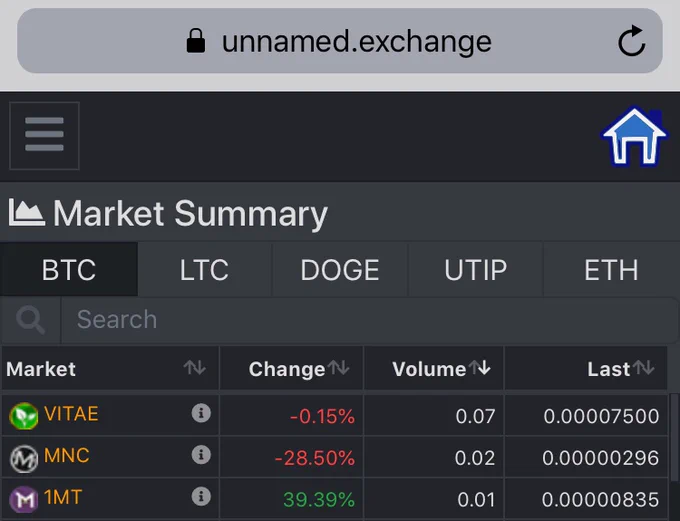Open the hamburger navigation menu
Screen dimensions: 680x521
[x=44, y=135]
